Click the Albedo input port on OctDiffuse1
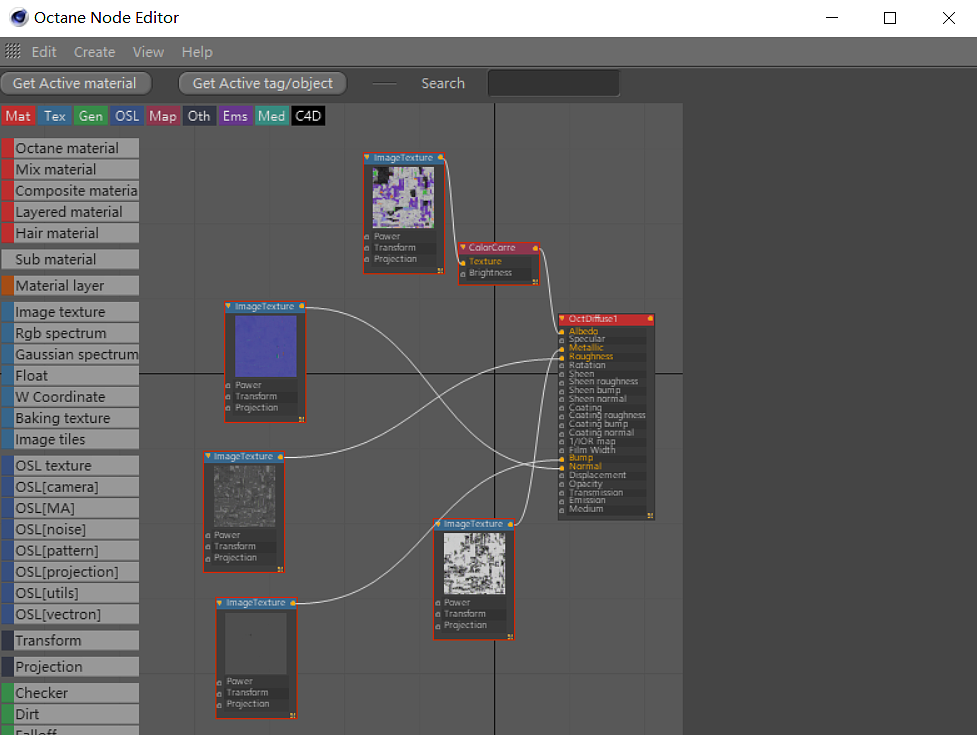Screen dimensions: 977x735 pos(561,332)
